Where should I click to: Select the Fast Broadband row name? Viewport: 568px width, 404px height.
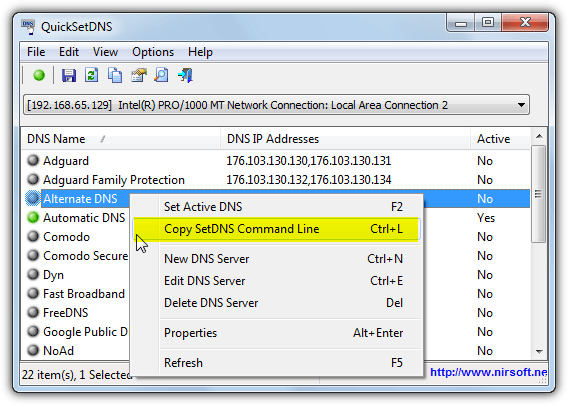click(x=84, y=293)
